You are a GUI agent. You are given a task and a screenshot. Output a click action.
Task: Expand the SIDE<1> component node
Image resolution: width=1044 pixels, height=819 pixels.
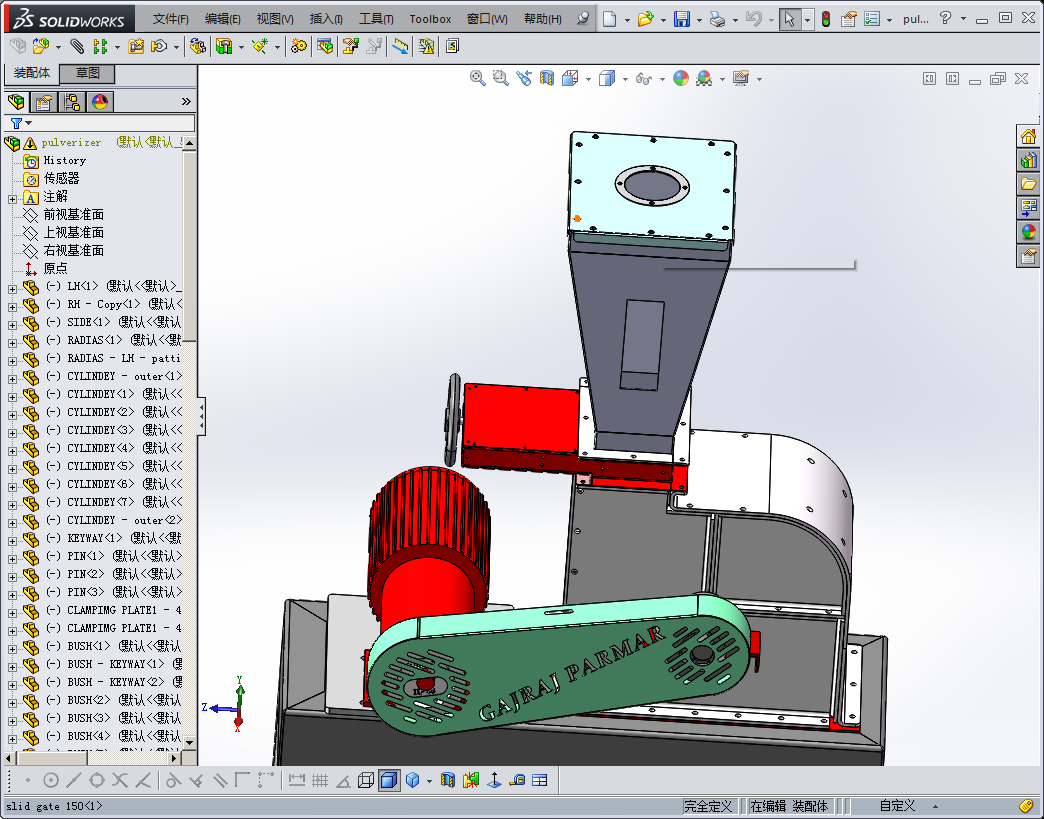[12, 325]
